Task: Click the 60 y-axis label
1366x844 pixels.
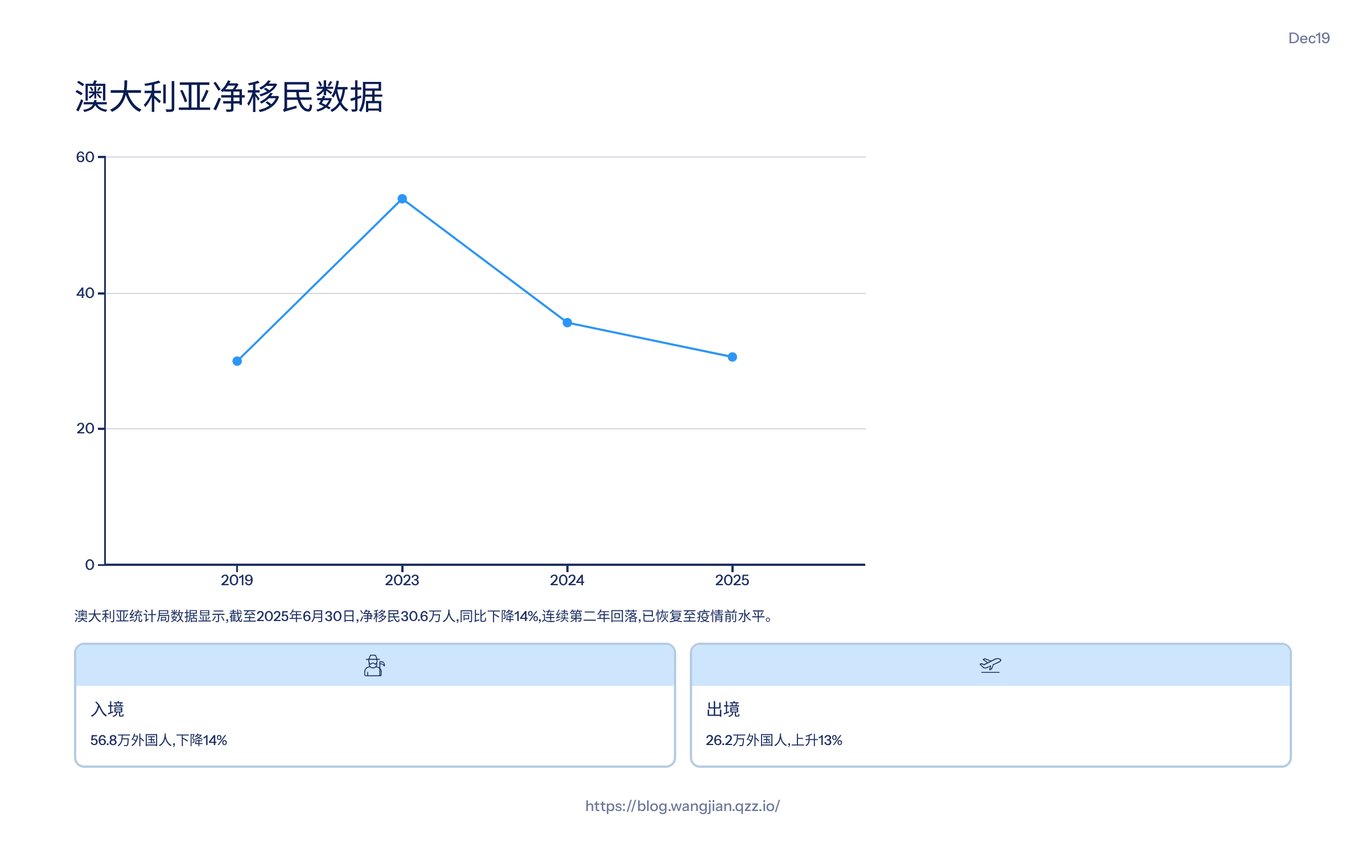Action: click(85, 157)
